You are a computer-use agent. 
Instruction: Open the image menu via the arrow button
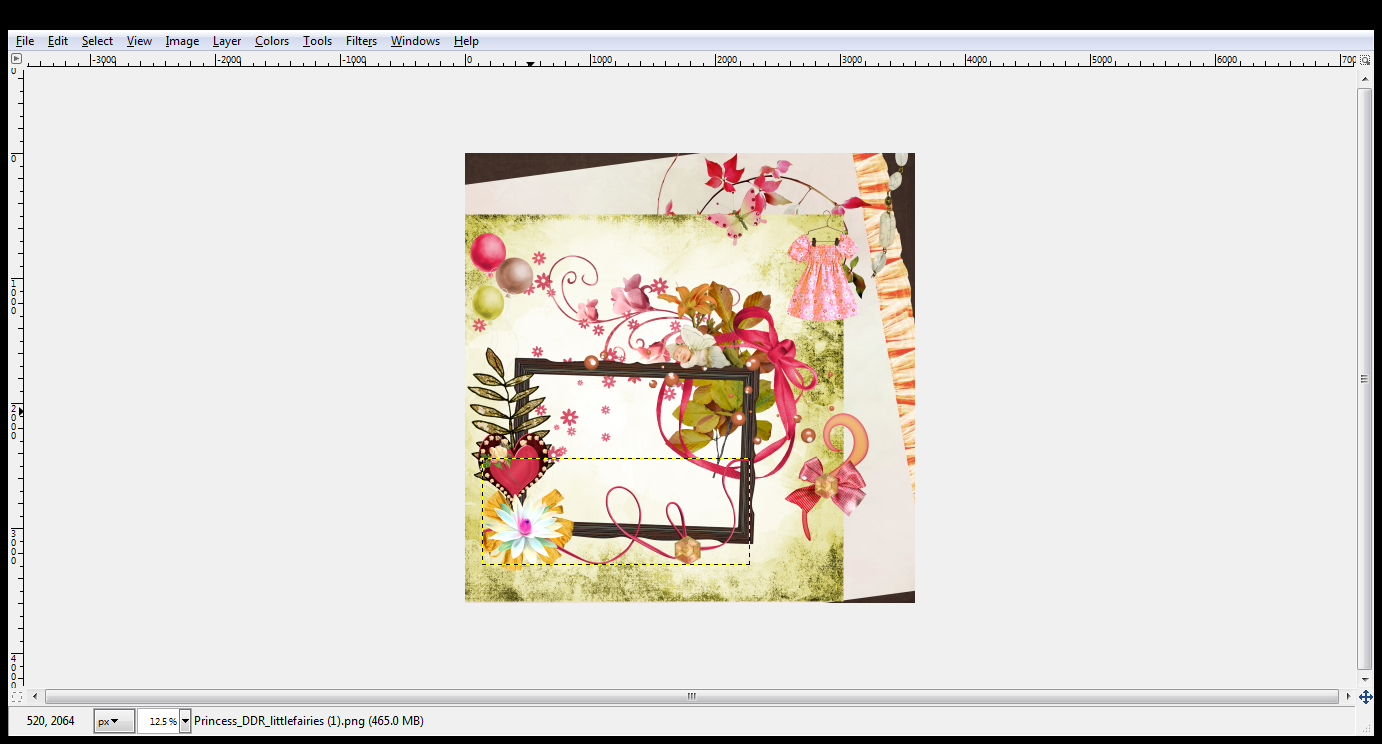point(15,57)
